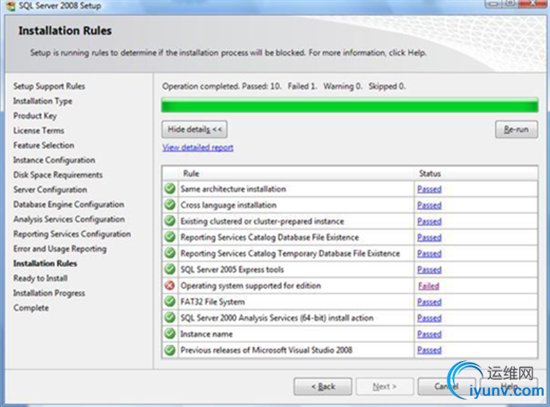Click green check icon for Cross language installation
Viewport: 550px width, 407px height.
coord(170,205)
